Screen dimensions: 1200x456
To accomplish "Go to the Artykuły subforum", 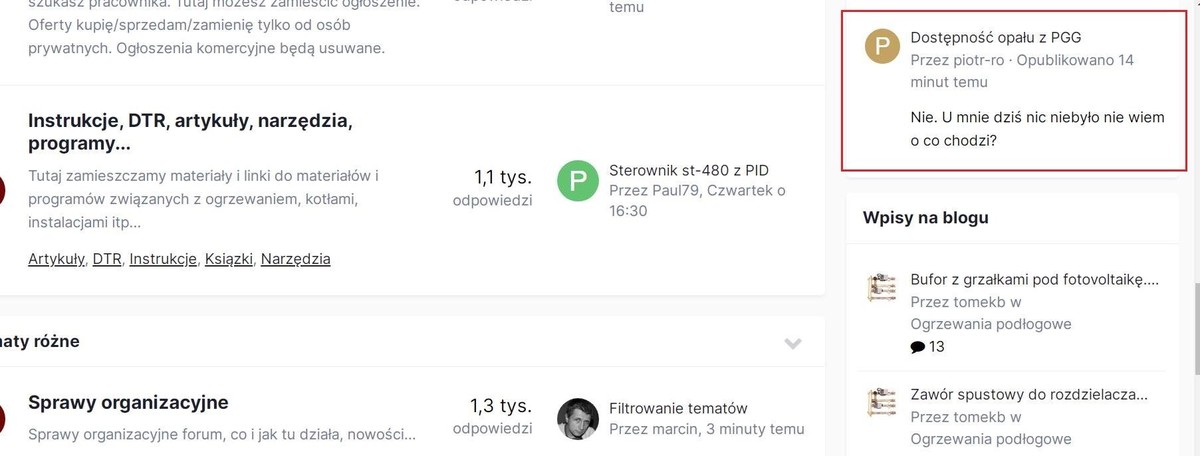I will pyautogui.click(x=56, y=259).
